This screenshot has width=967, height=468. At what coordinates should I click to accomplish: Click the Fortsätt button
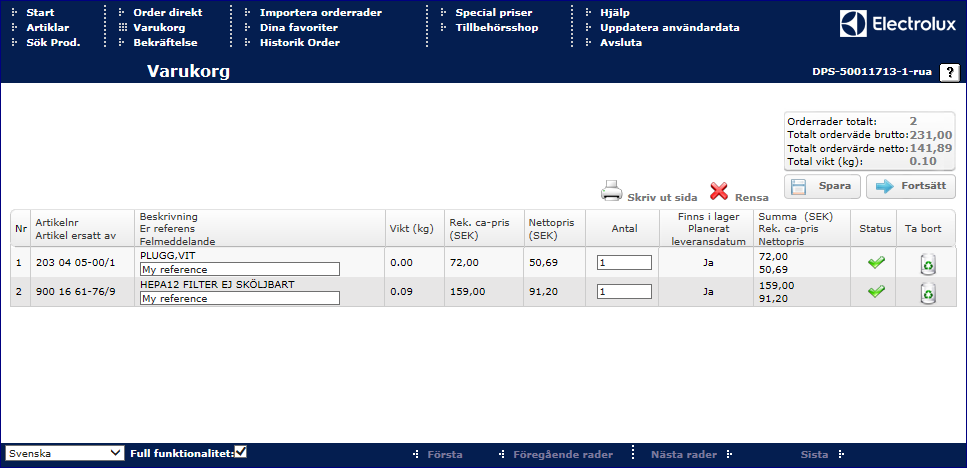911,186
